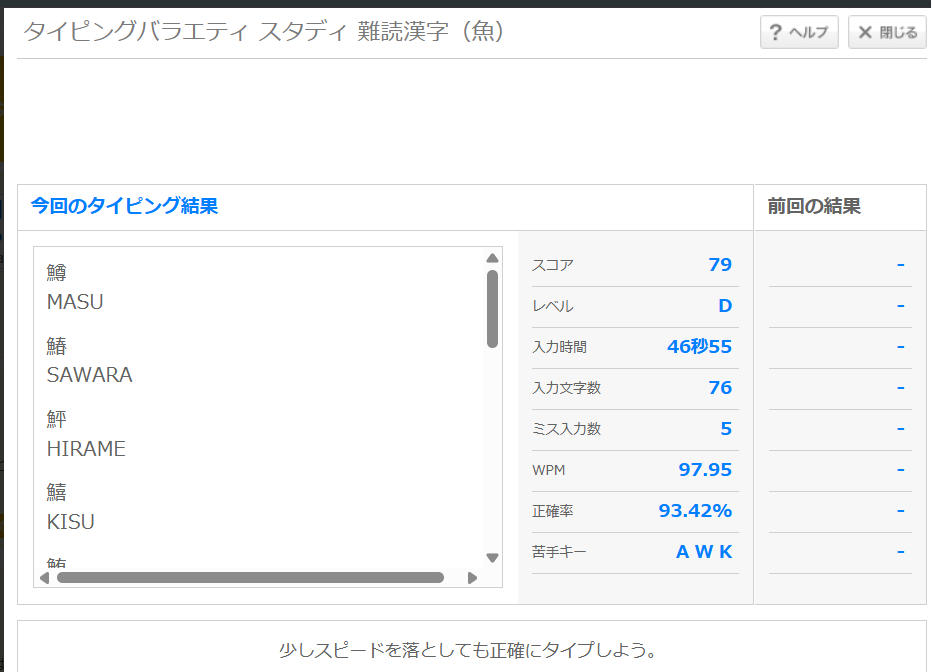This screenshot has width=931, height=672.
Task: Click the レベル label
Action: tap(553, 306)
